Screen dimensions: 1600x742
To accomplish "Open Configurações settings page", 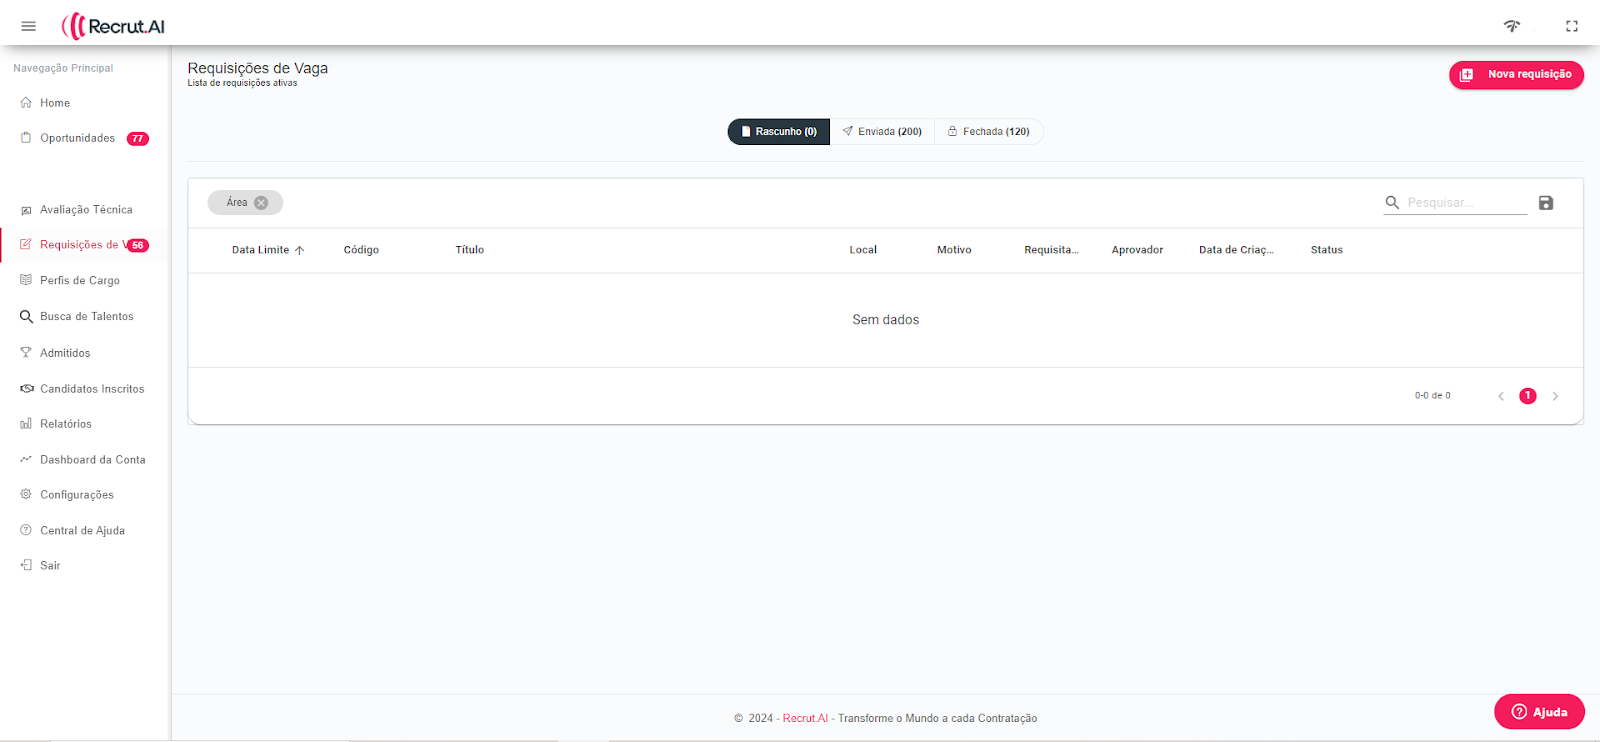I will pos(76,495).
